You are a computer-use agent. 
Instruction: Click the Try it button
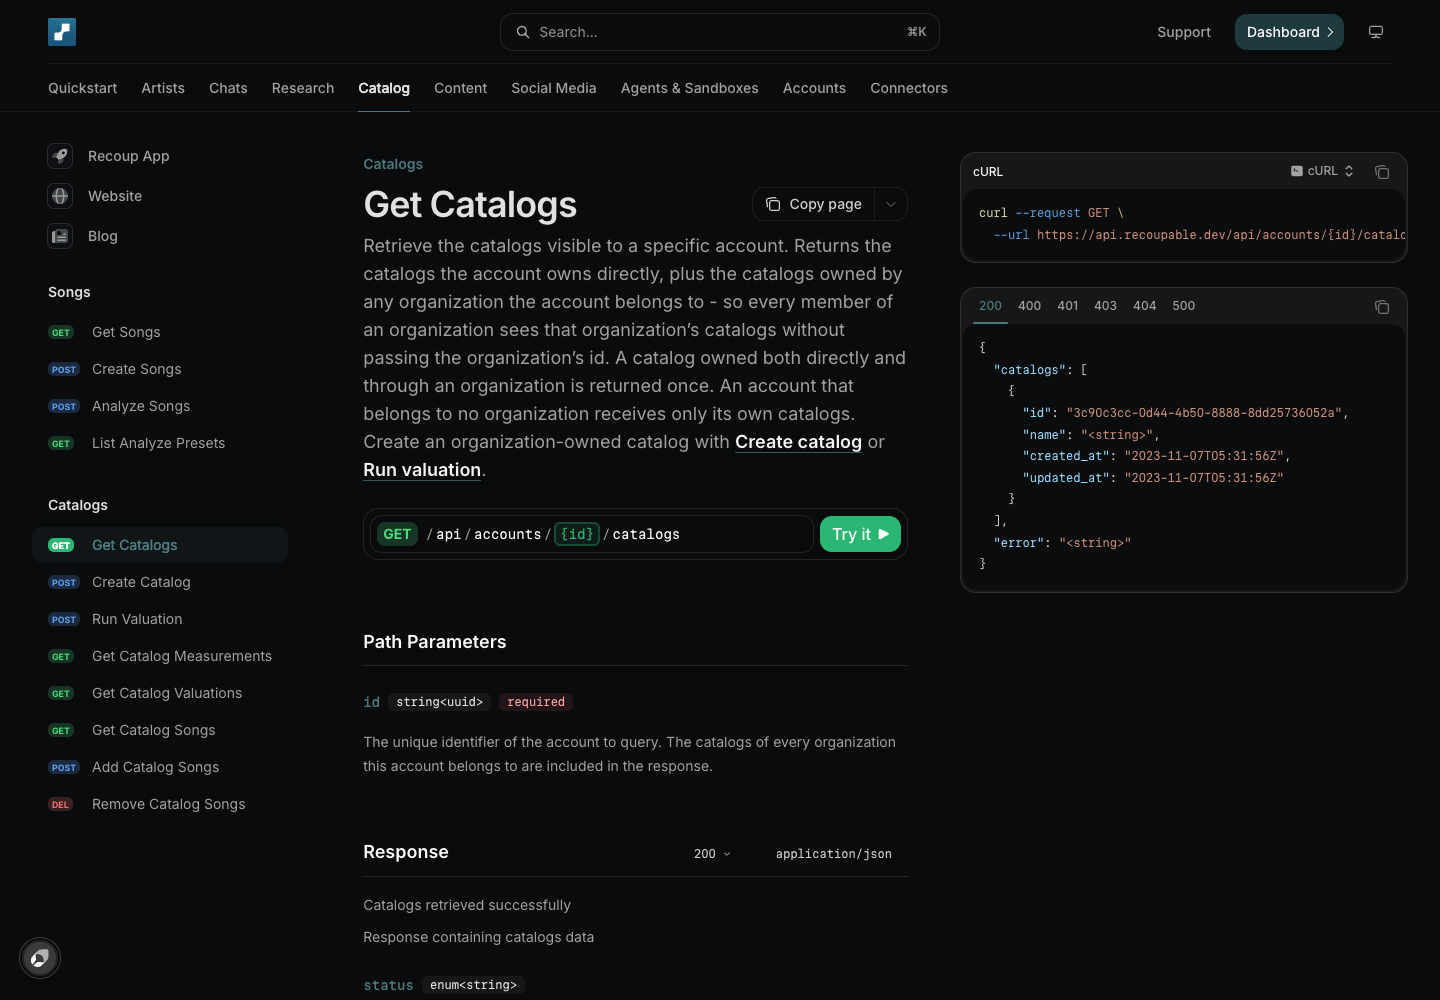860,534
